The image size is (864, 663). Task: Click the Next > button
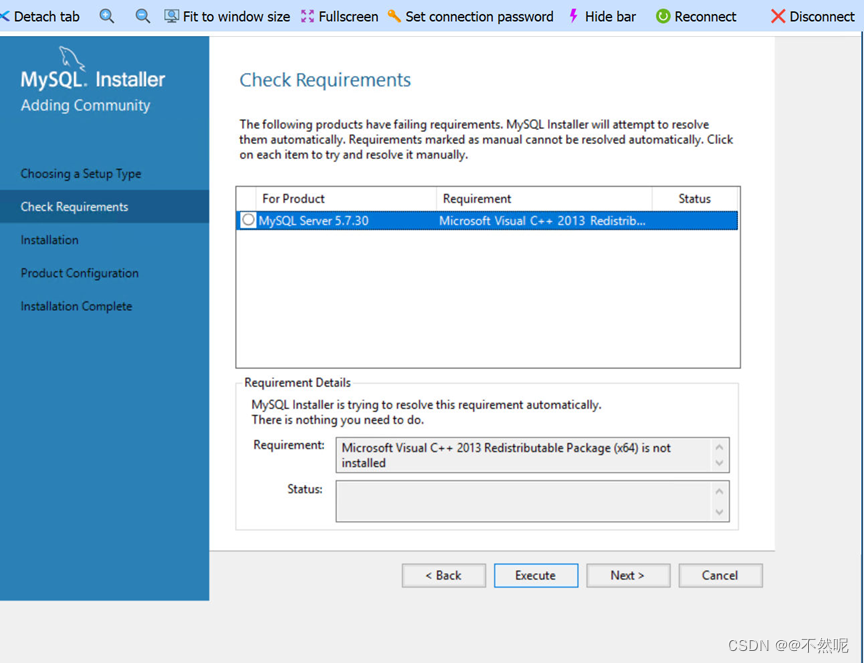point(628,575)
